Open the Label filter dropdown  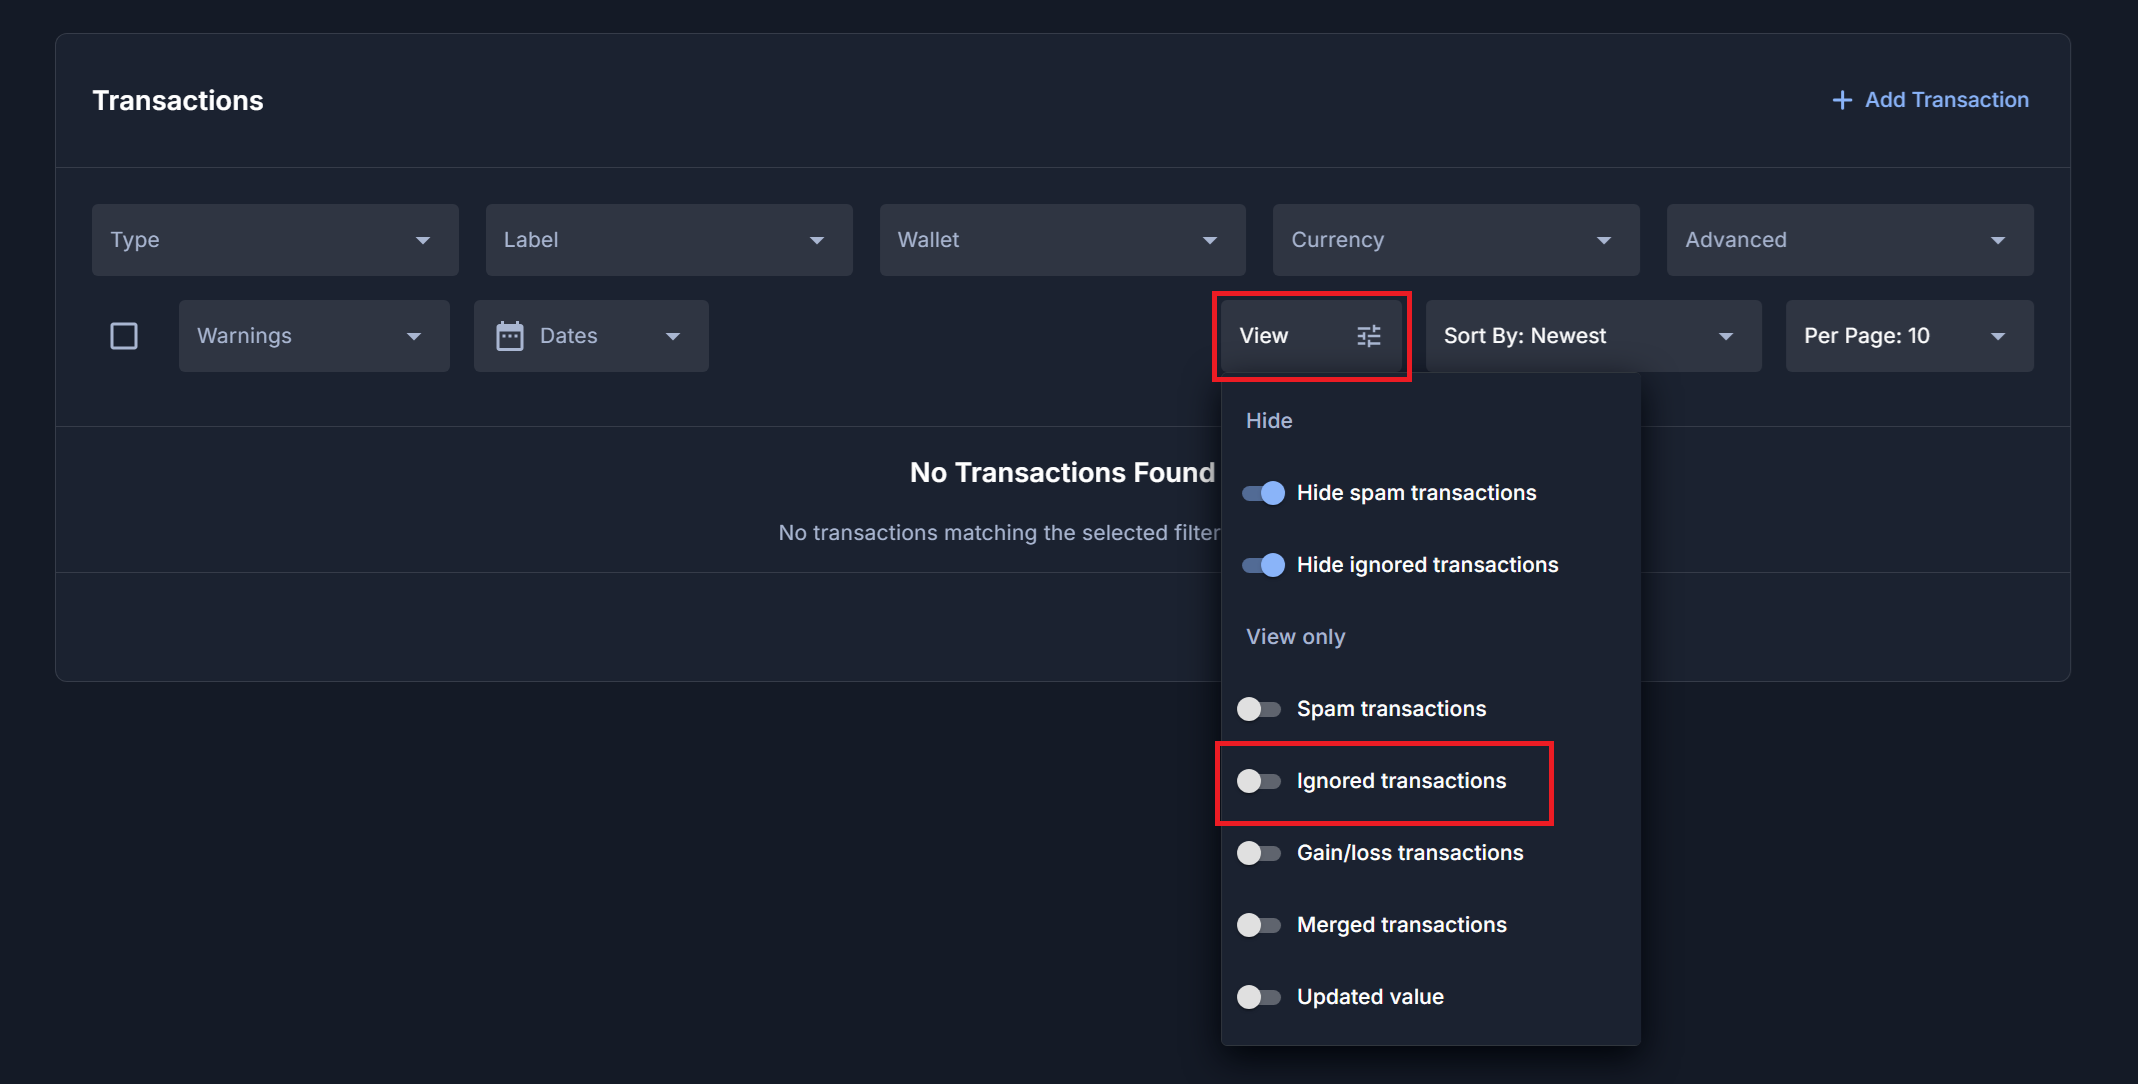tap(668, 240)
